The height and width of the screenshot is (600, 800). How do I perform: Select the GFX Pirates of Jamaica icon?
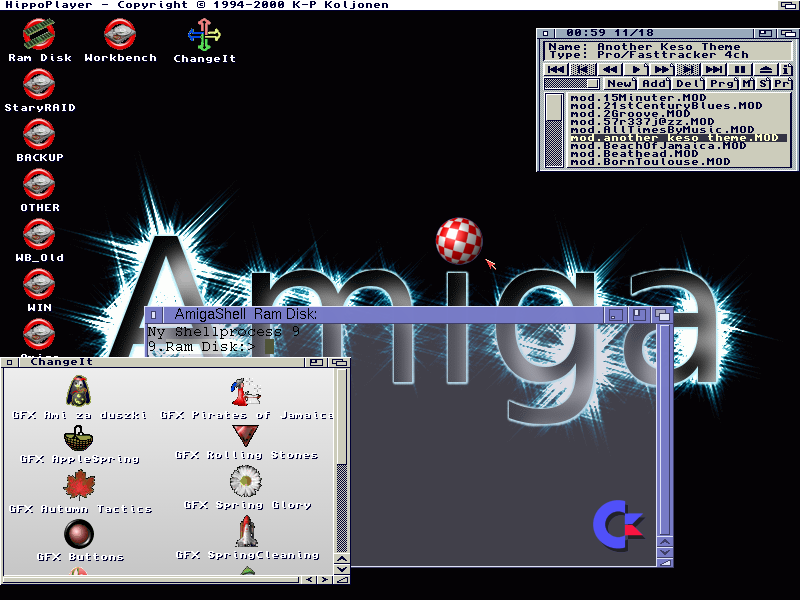[x=246, y=392]
